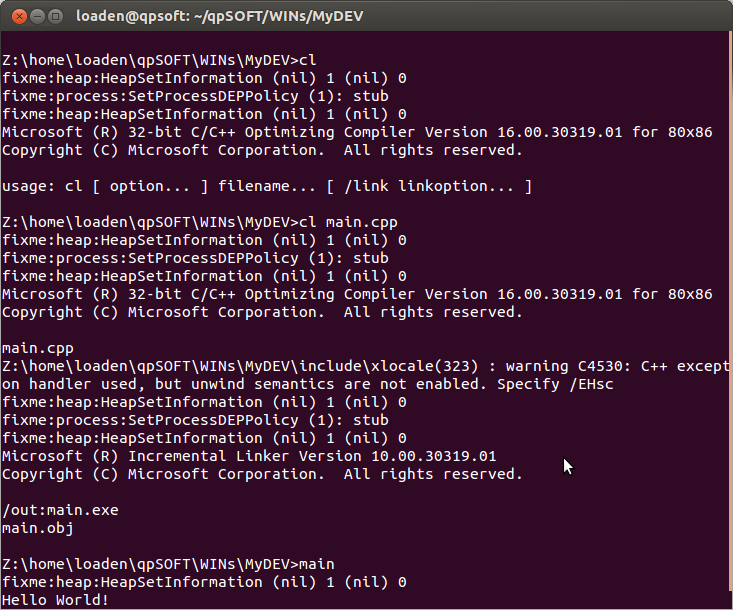Close the terminal window
The image size is (733, 610).
pos(19,17)
